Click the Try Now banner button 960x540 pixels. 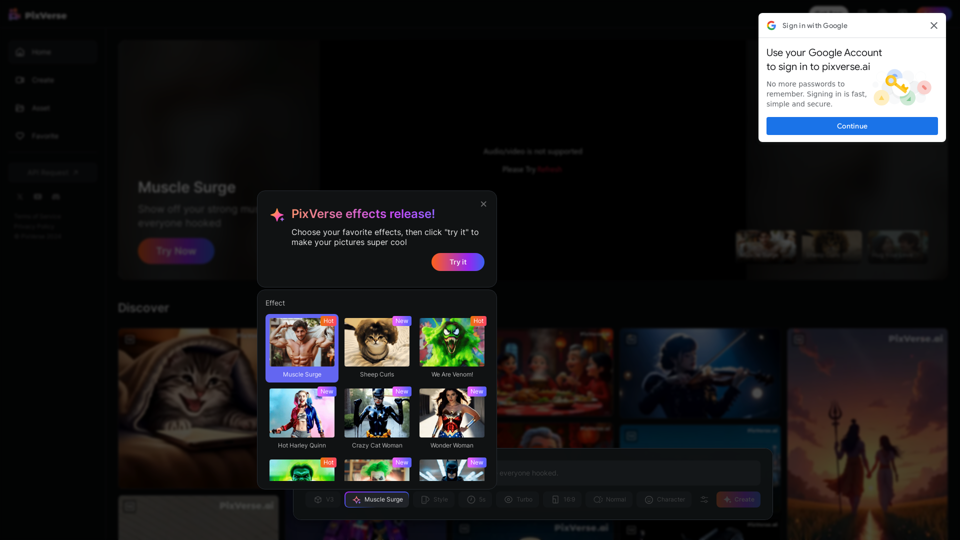(176, 251)
